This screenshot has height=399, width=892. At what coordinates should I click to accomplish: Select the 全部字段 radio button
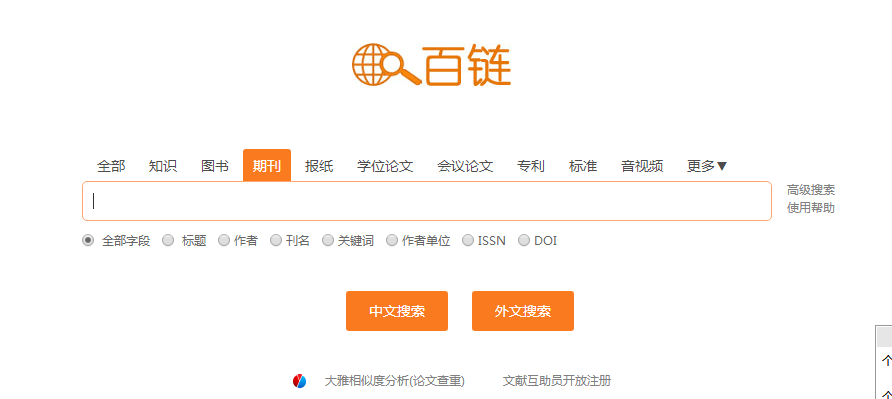pos(88,241)
